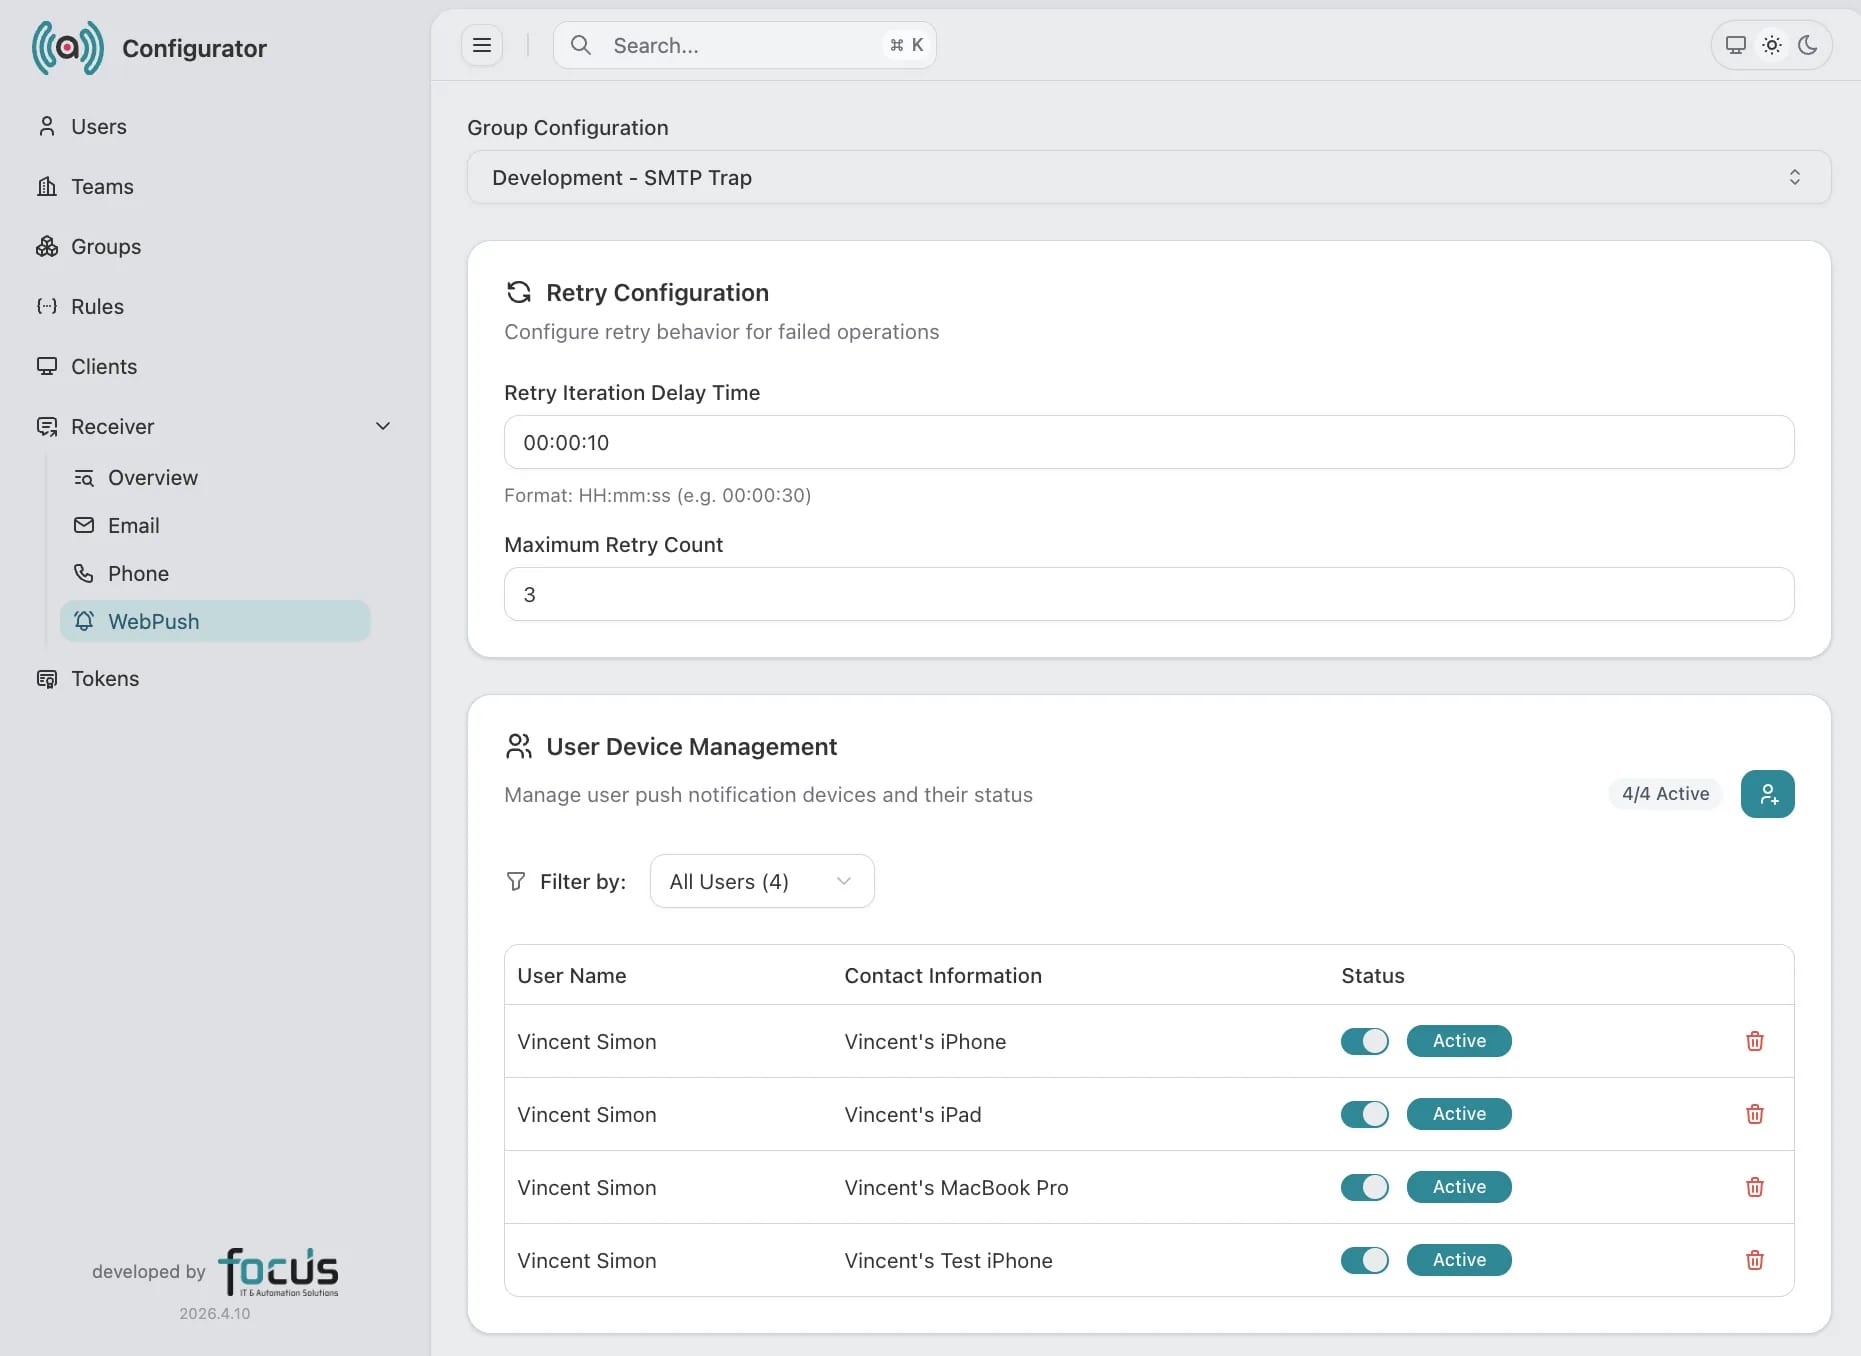Click the Vincent's Test iPhone cell
The width and height of the screenshot is (1861, 1356).
(x=949, y=1261)
